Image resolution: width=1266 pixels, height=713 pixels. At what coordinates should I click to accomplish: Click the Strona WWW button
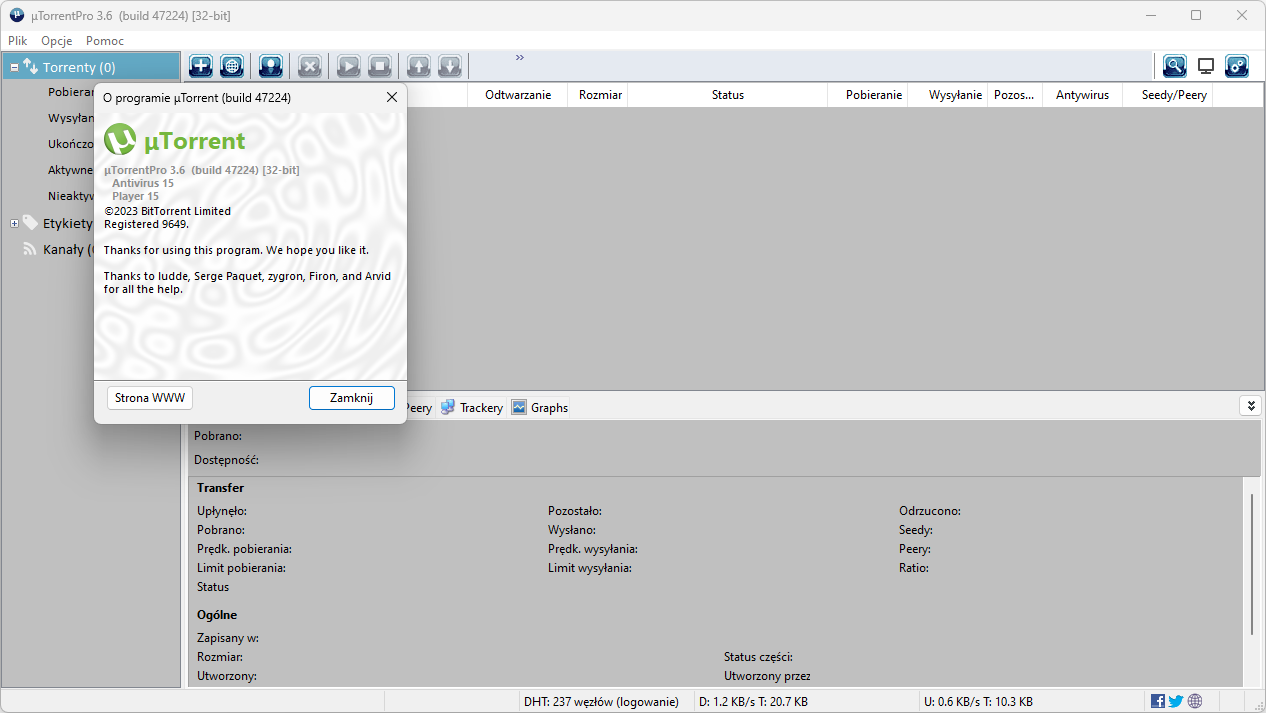(150, 398)
